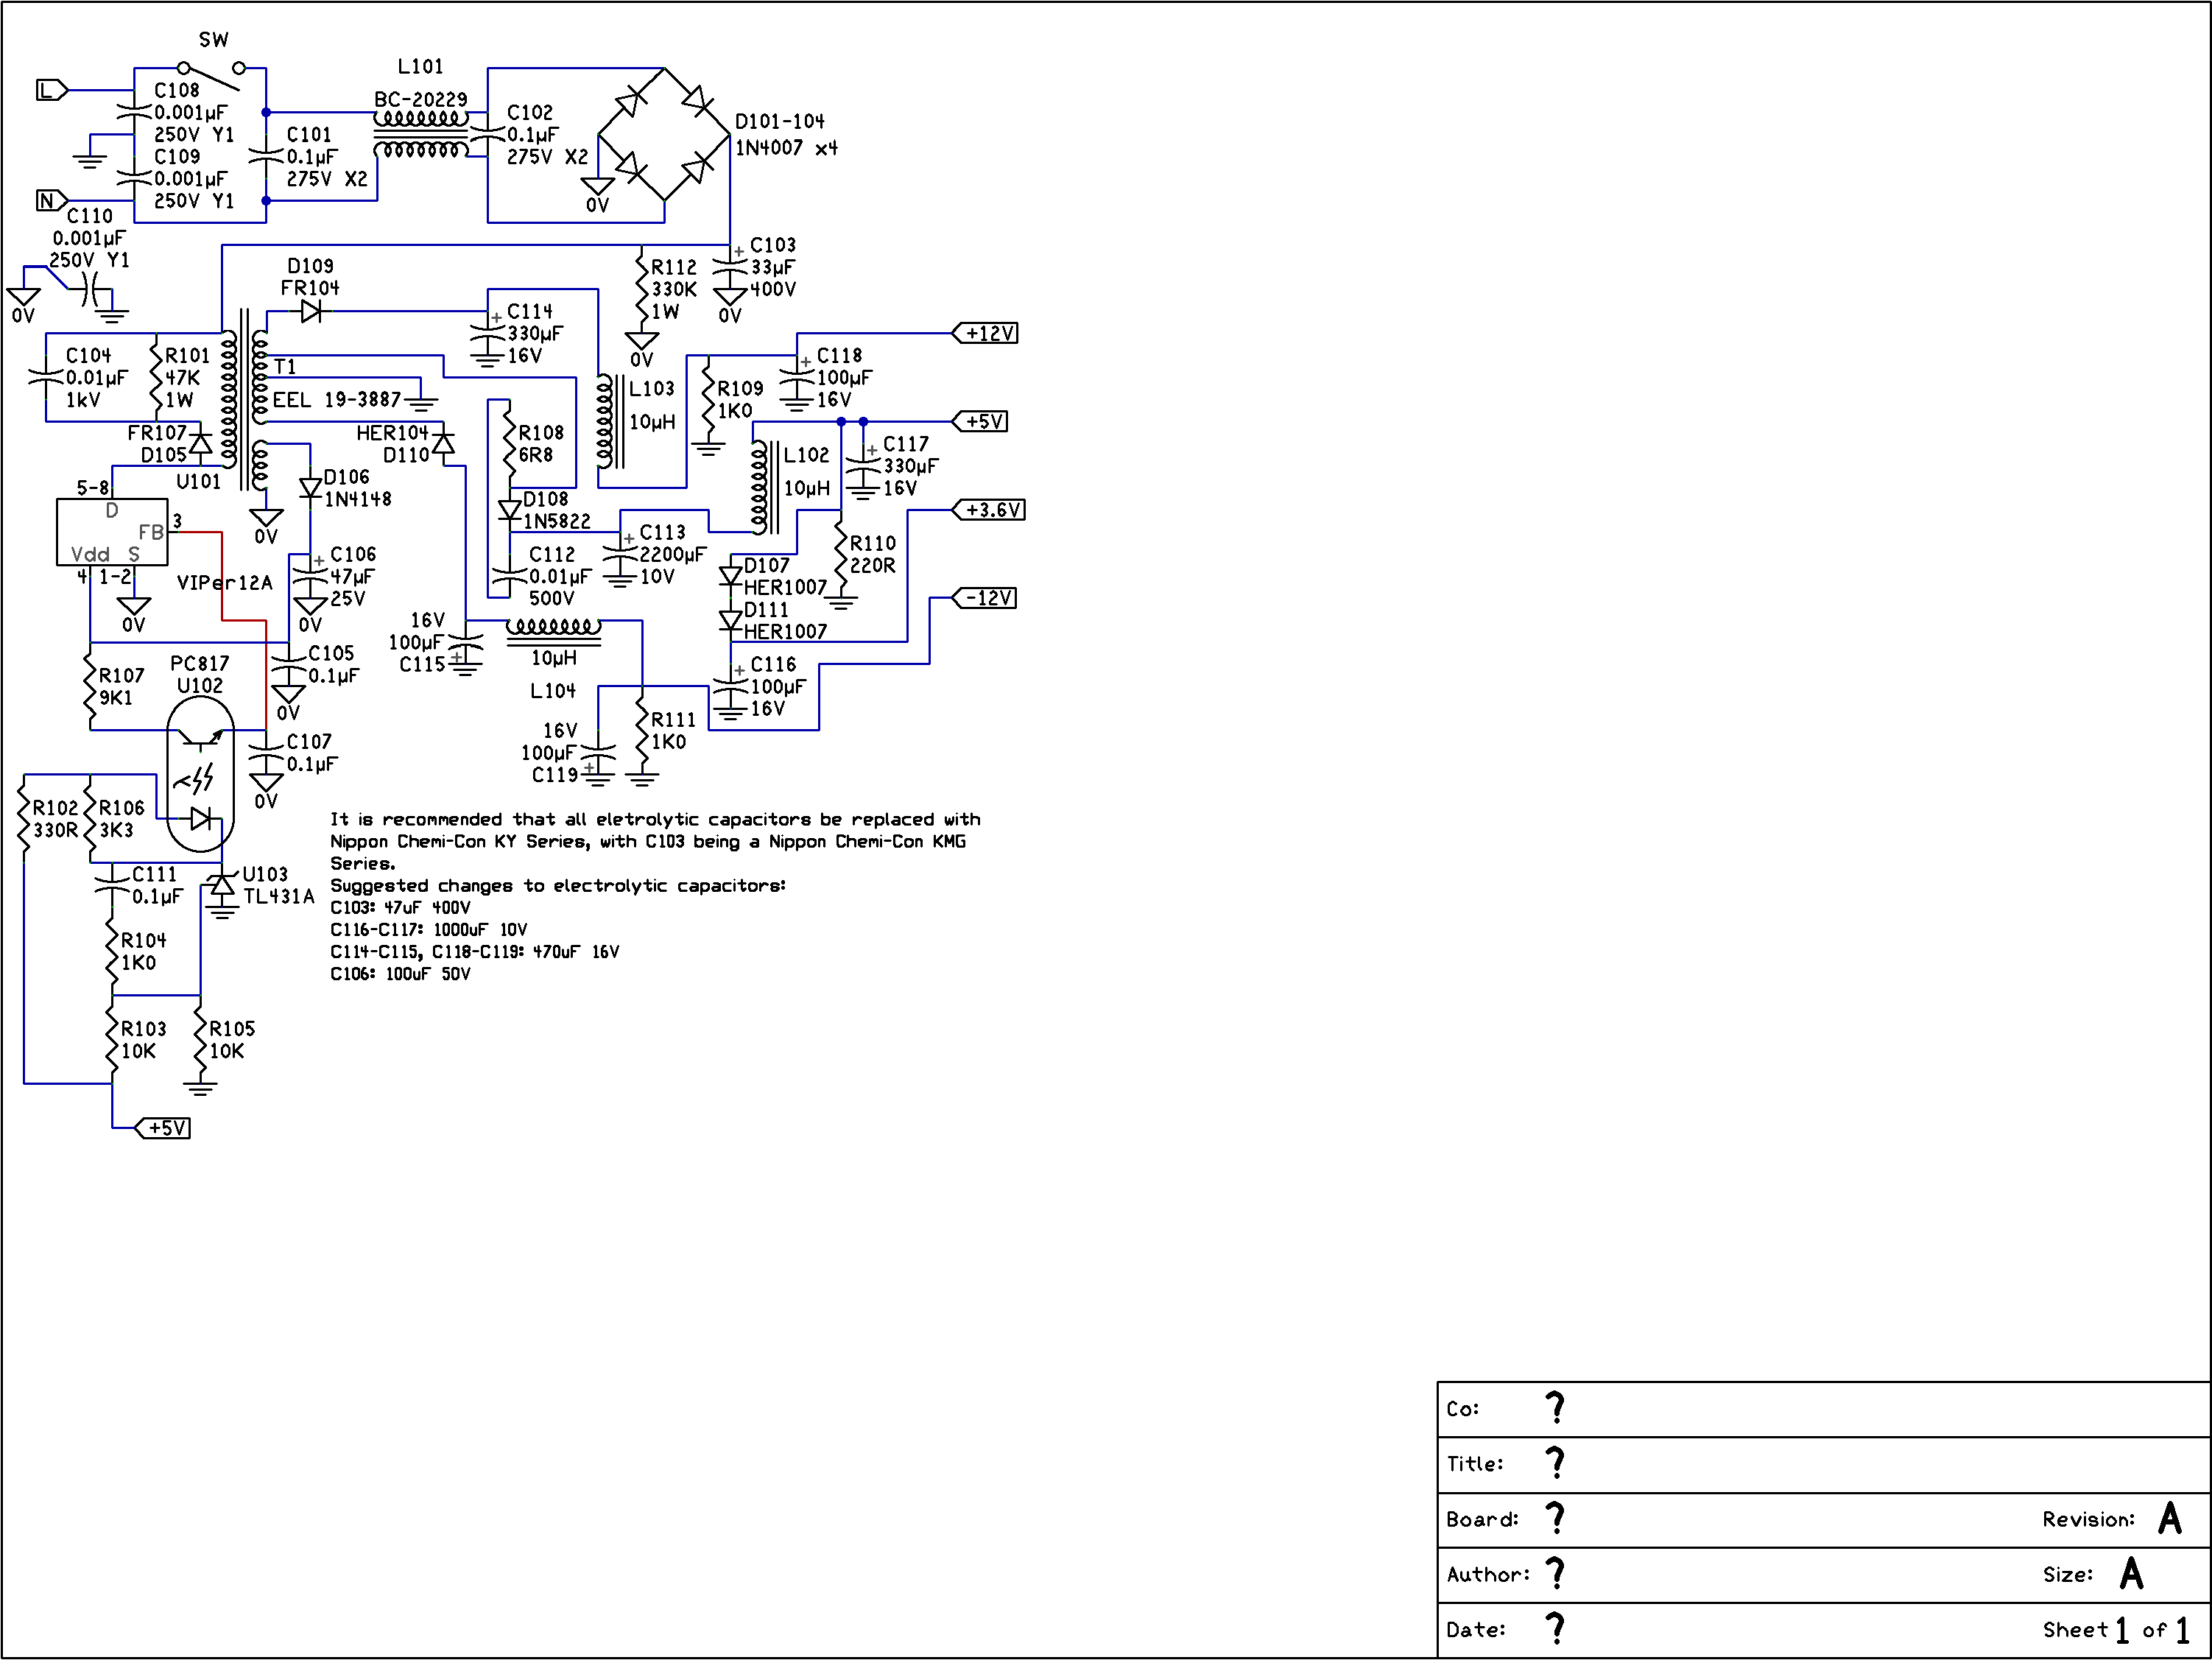Select the 'C106: 100uF 50V' note line

400,974
